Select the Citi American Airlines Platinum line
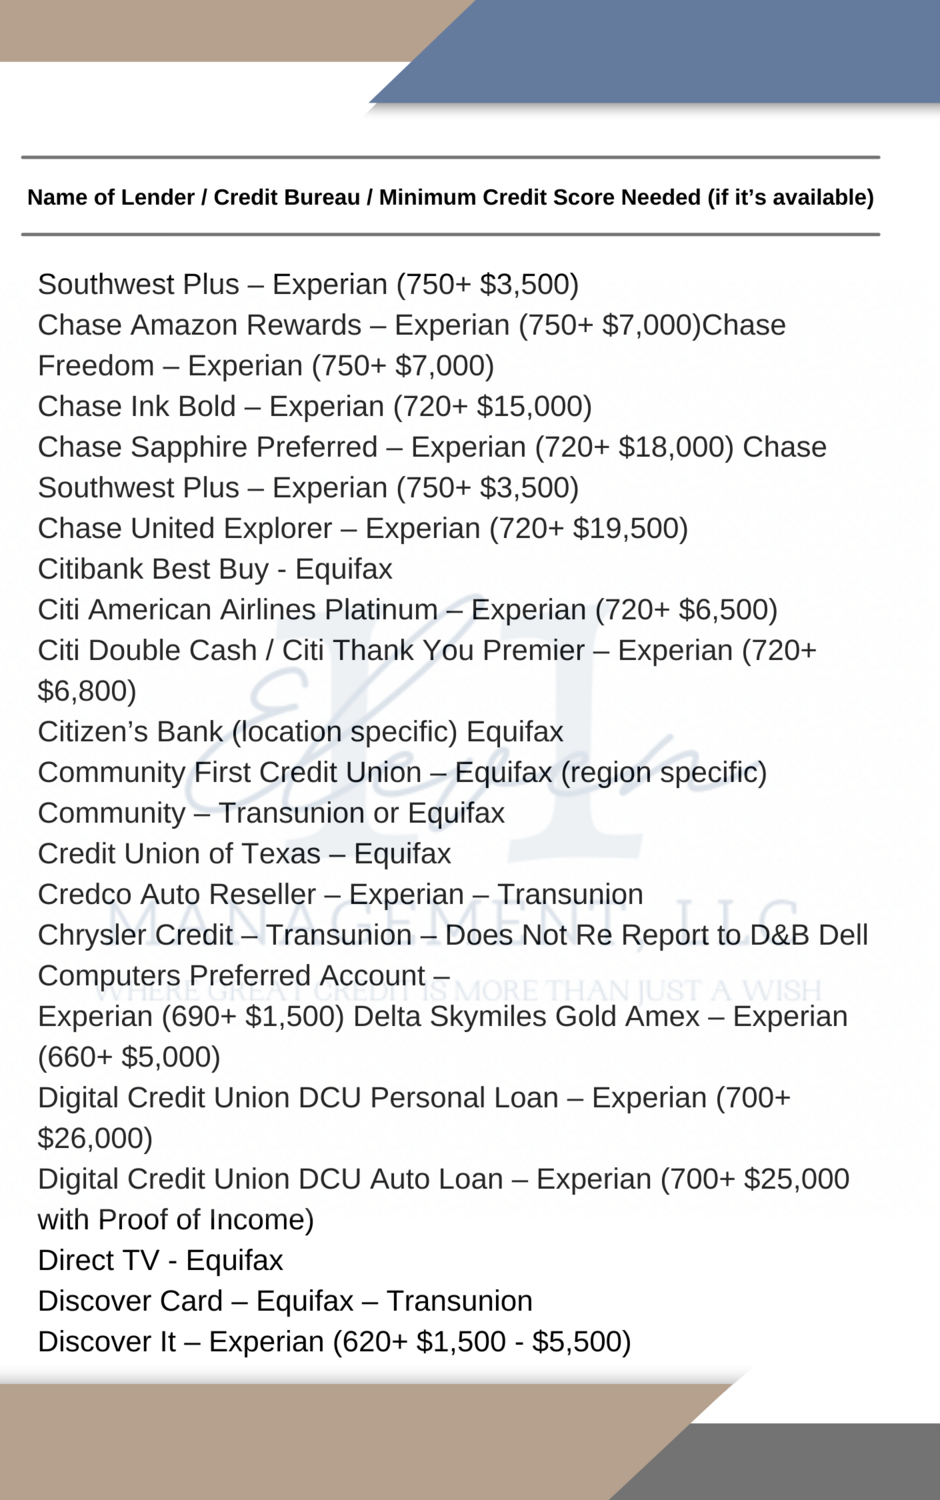The height and width of the screenshot is (1500, 940). tap(407, 610)
